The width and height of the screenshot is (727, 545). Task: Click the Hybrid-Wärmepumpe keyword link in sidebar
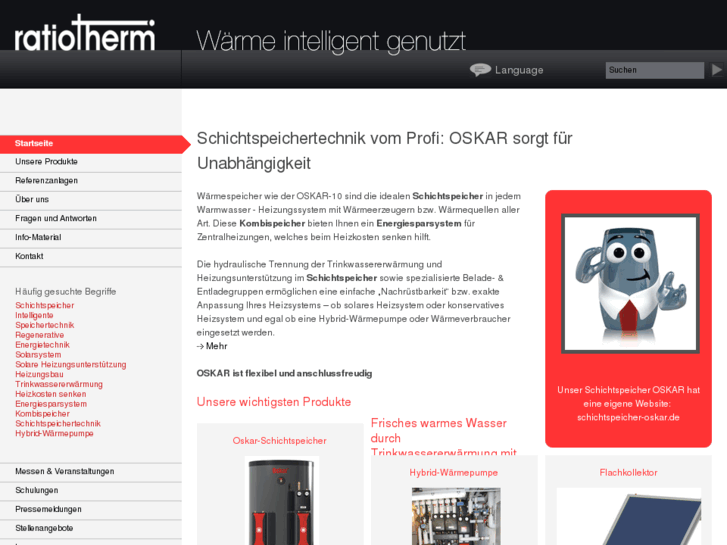(54, 434)
